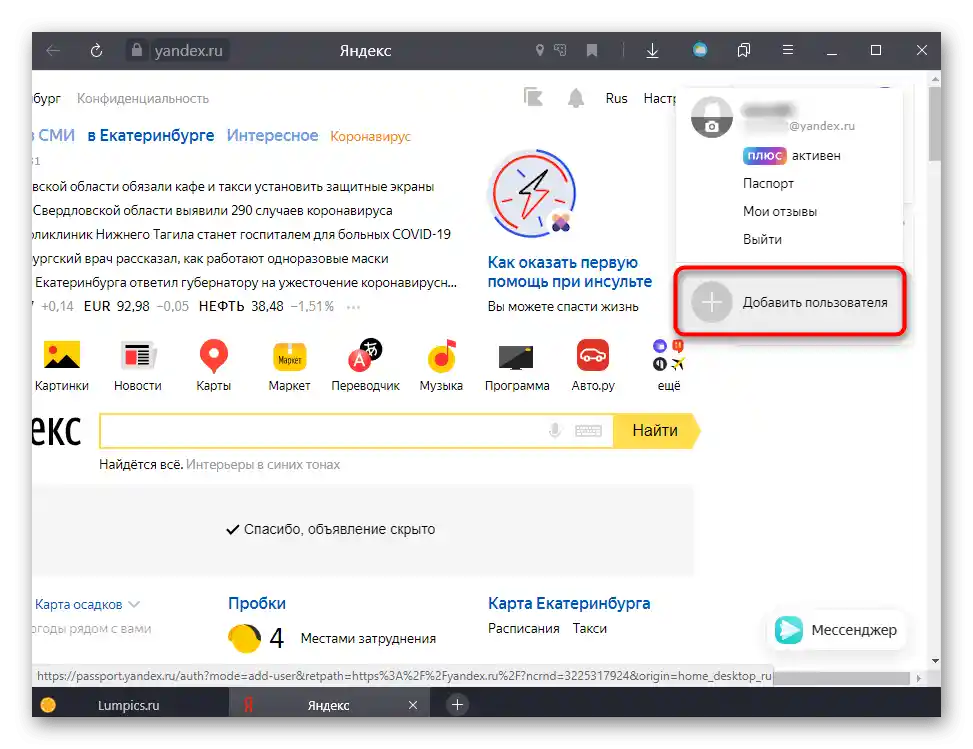This screenshot has height=749, width=973.
Task: Click the yellow traffic level indicator
Action: click(x=244, y=638)
